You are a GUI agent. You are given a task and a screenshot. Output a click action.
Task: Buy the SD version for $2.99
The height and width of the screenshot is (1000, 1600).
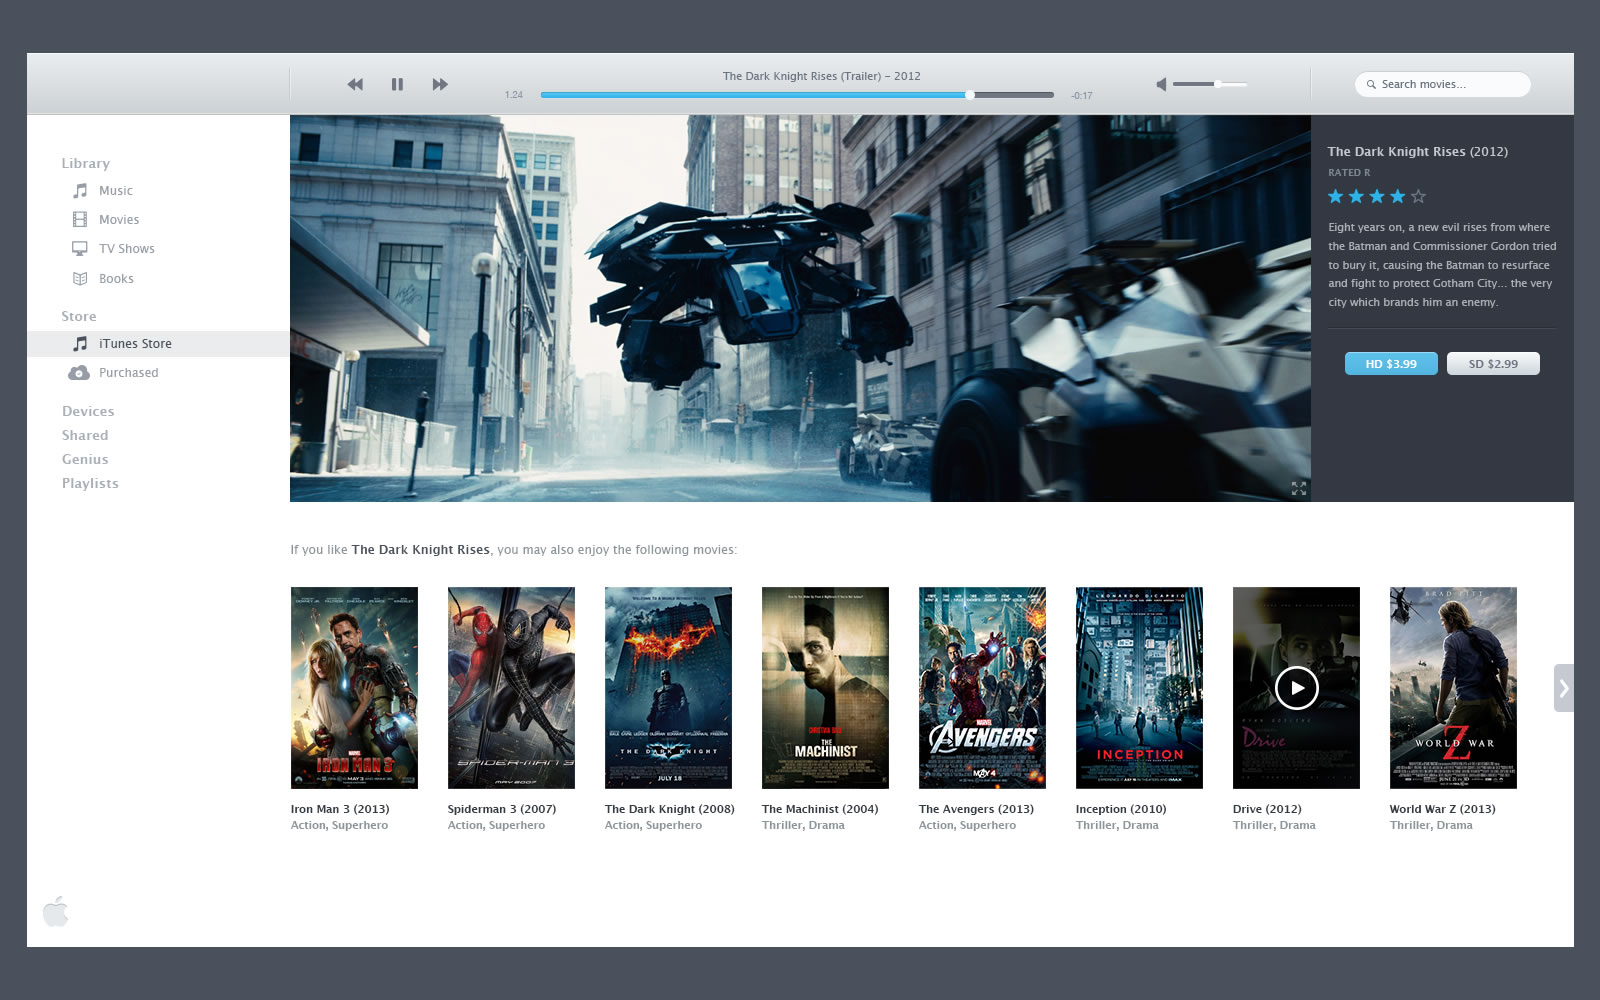pos(1493,364)
